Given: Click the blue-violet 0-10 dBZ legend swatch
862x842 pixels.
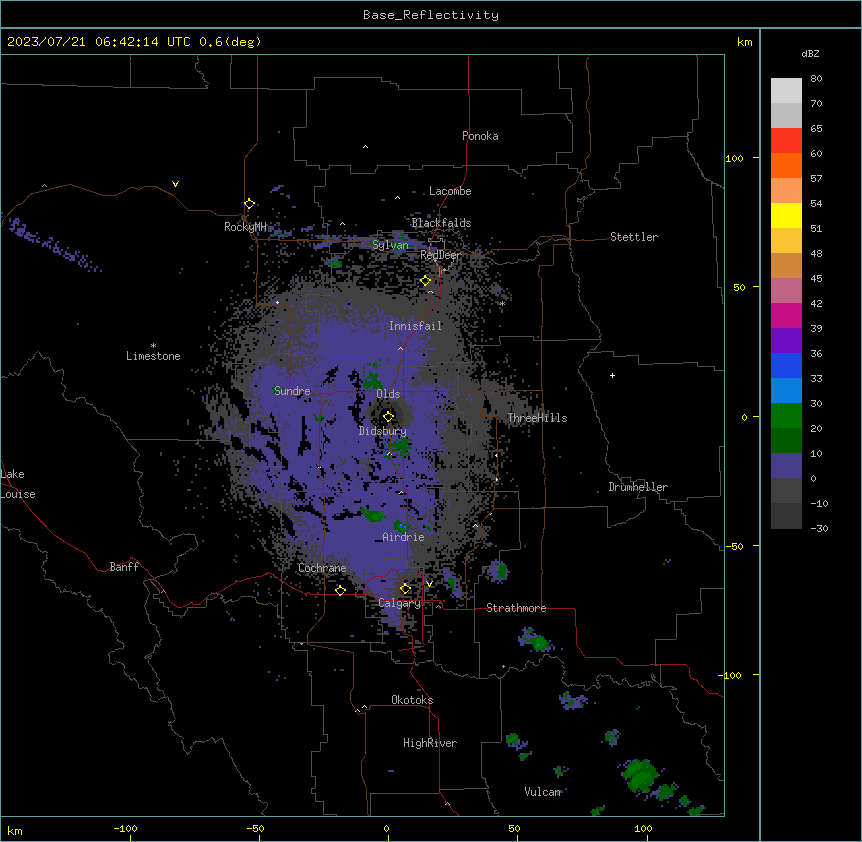Looking at the screenshot, I should click(786, 466).
